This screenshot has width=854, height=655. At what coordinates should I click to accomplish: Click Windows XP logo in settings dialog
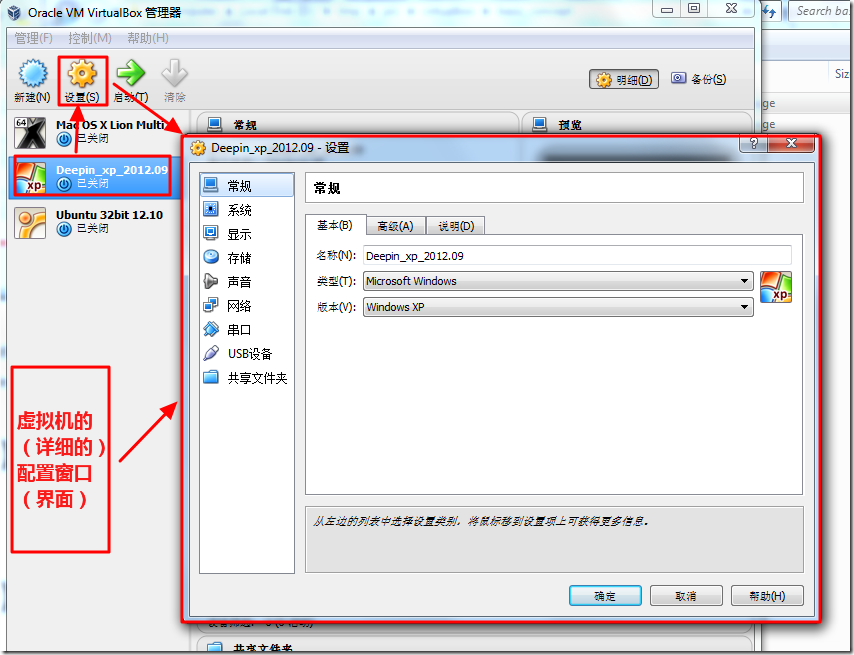pyautogui.click(x=776, y=287)
